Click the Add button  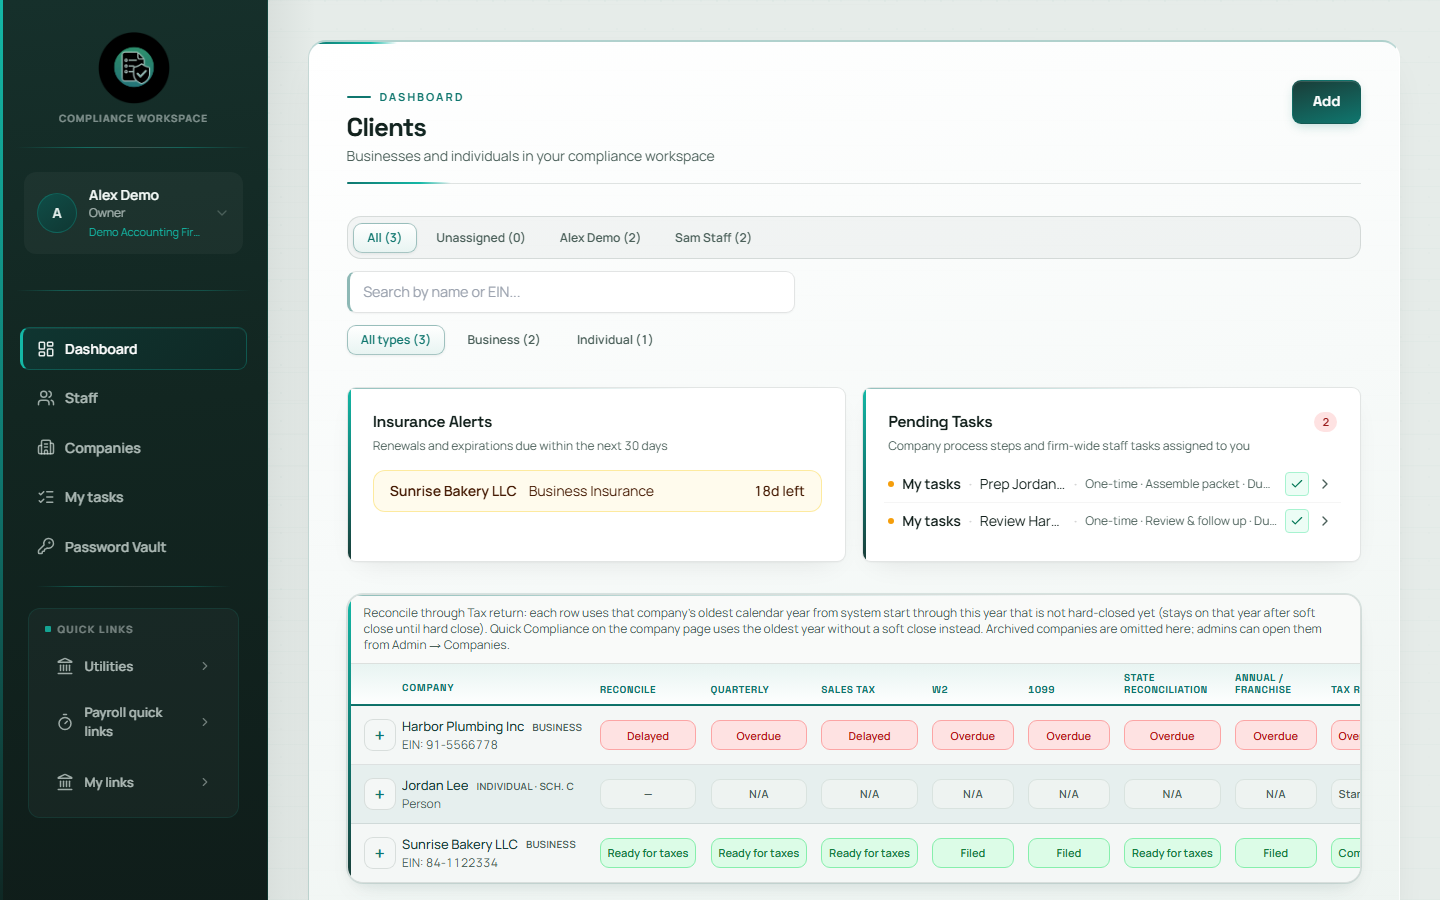1326,102
